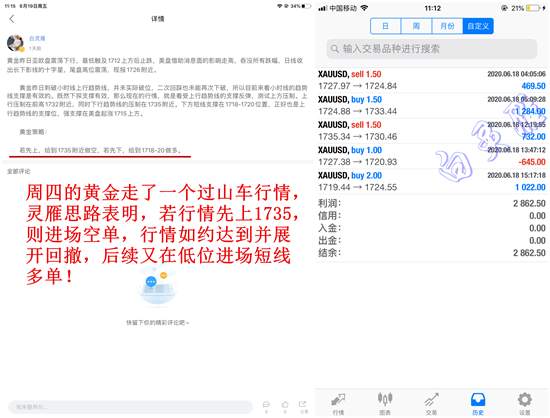Open the author's name link beside the avatar
Screen dimensions: 550x418
pyautogui.click(x=37, y=39)
